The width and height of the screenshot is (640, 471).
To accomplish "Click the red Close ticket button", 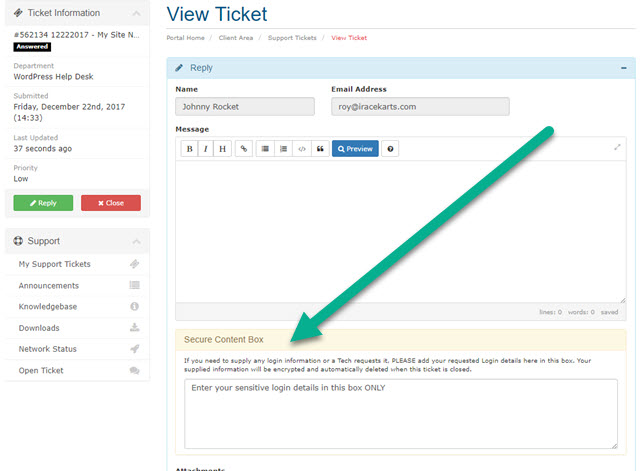I will tap(111, 203).
